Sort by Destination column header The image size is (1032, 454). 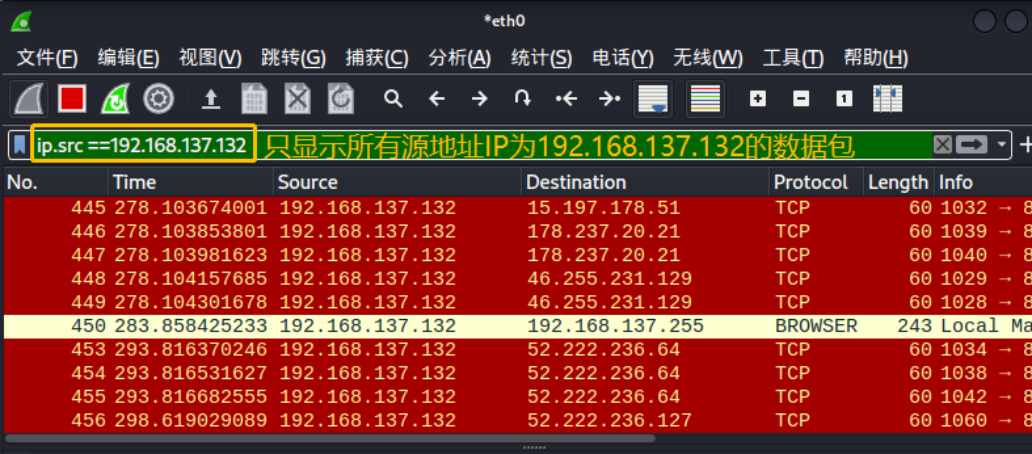[646, 182]
